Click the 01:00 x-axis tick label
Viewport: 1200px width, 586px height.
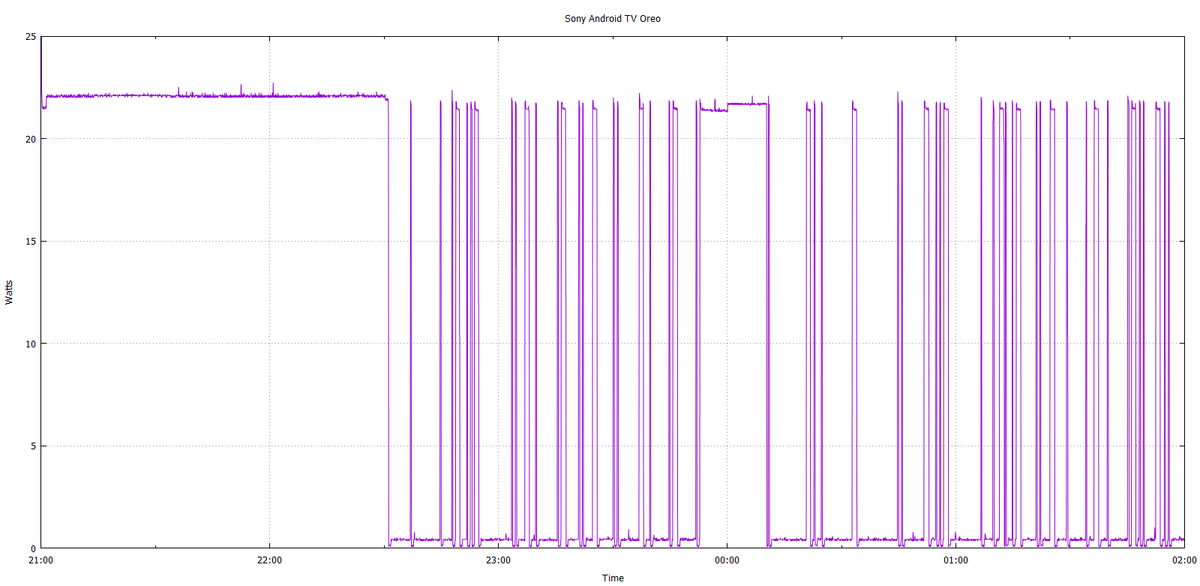(955, 560)
